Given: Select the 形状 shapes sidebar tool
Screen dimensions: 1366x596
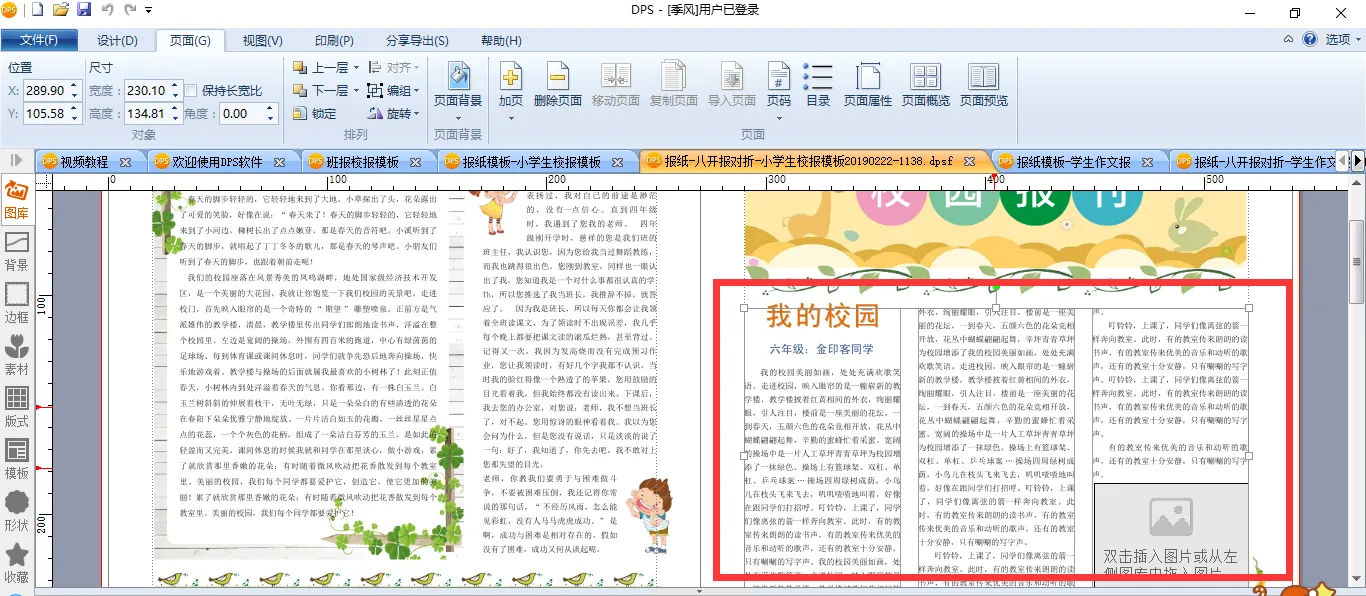Looking at the screenshot, I should click(x=17, y=512).
